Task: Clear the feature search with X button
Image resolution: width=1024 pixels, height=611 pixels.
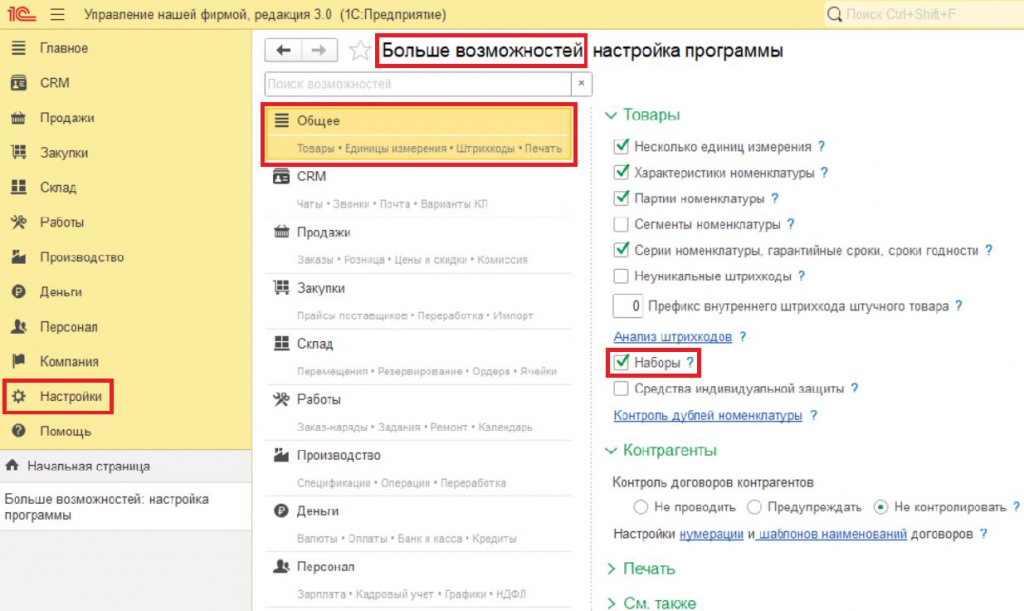Action: click(x=581, y=84)
